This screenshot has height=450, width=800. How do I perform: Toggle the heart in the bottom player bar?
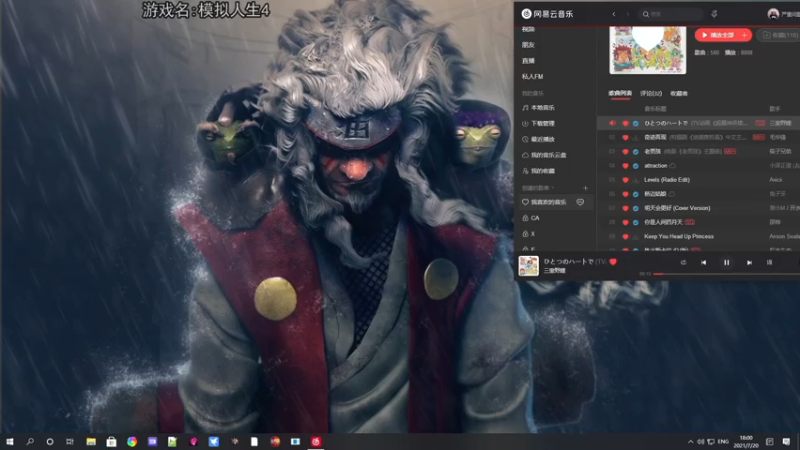[x=613, y=262]
